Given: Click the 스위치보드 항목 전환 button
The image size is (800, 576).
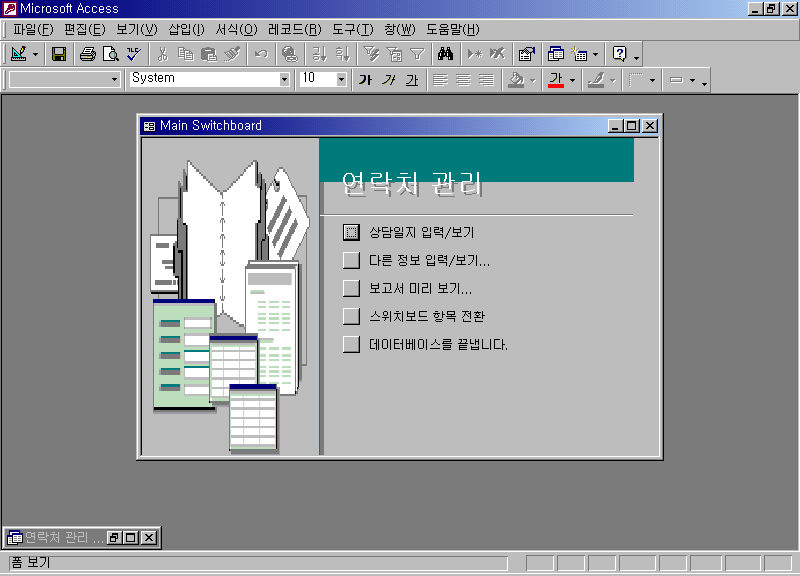Looking at the screenshot, I should (351, 316).
